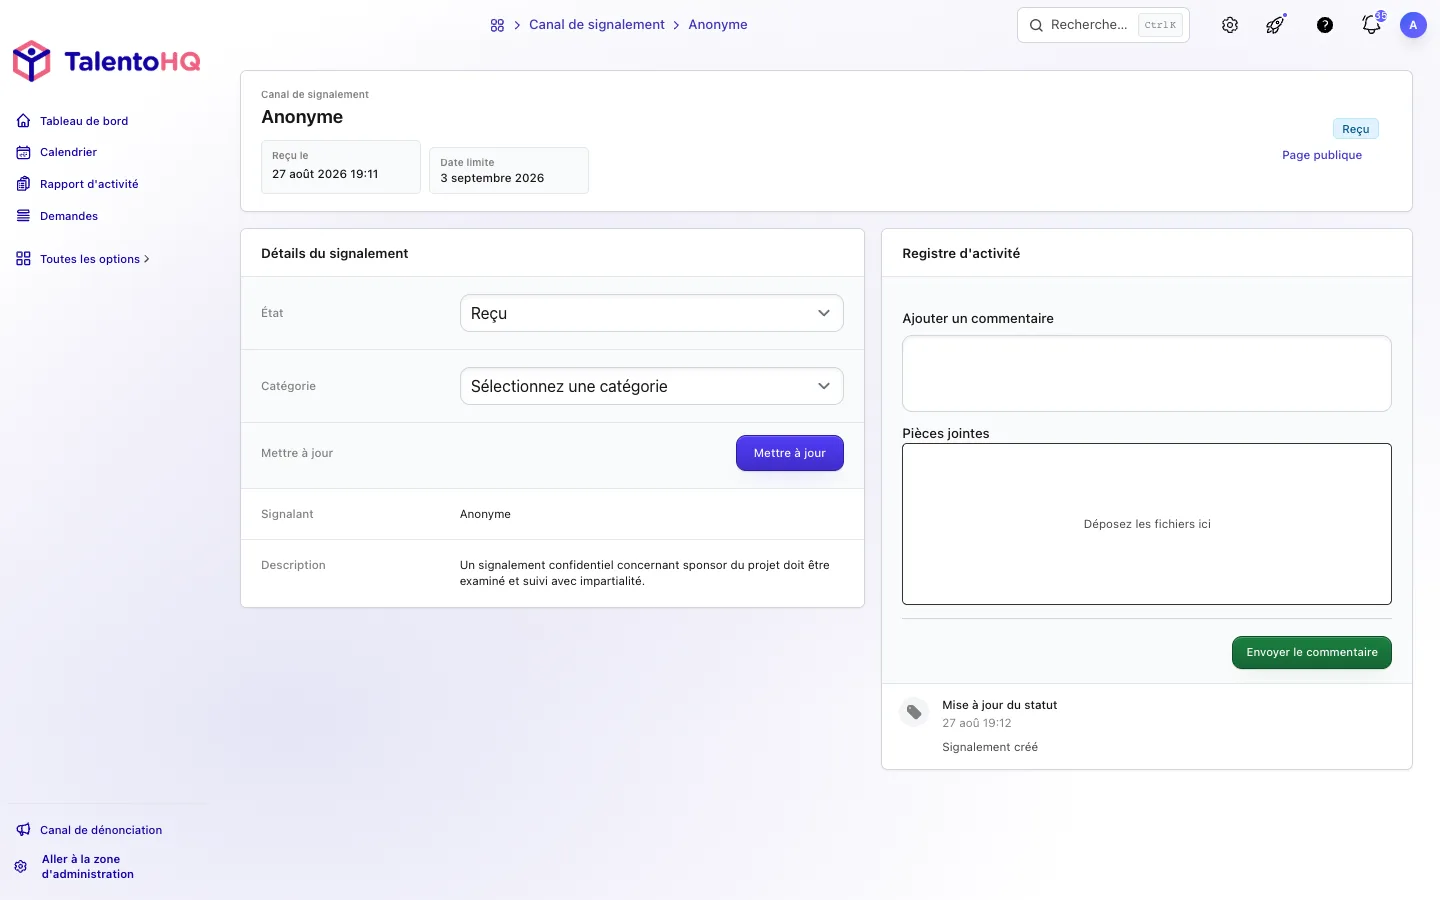Viewport: 1440px width, 900px height.
Task: Click the list icon beside Demandes
Action: (x=23, y=216)
